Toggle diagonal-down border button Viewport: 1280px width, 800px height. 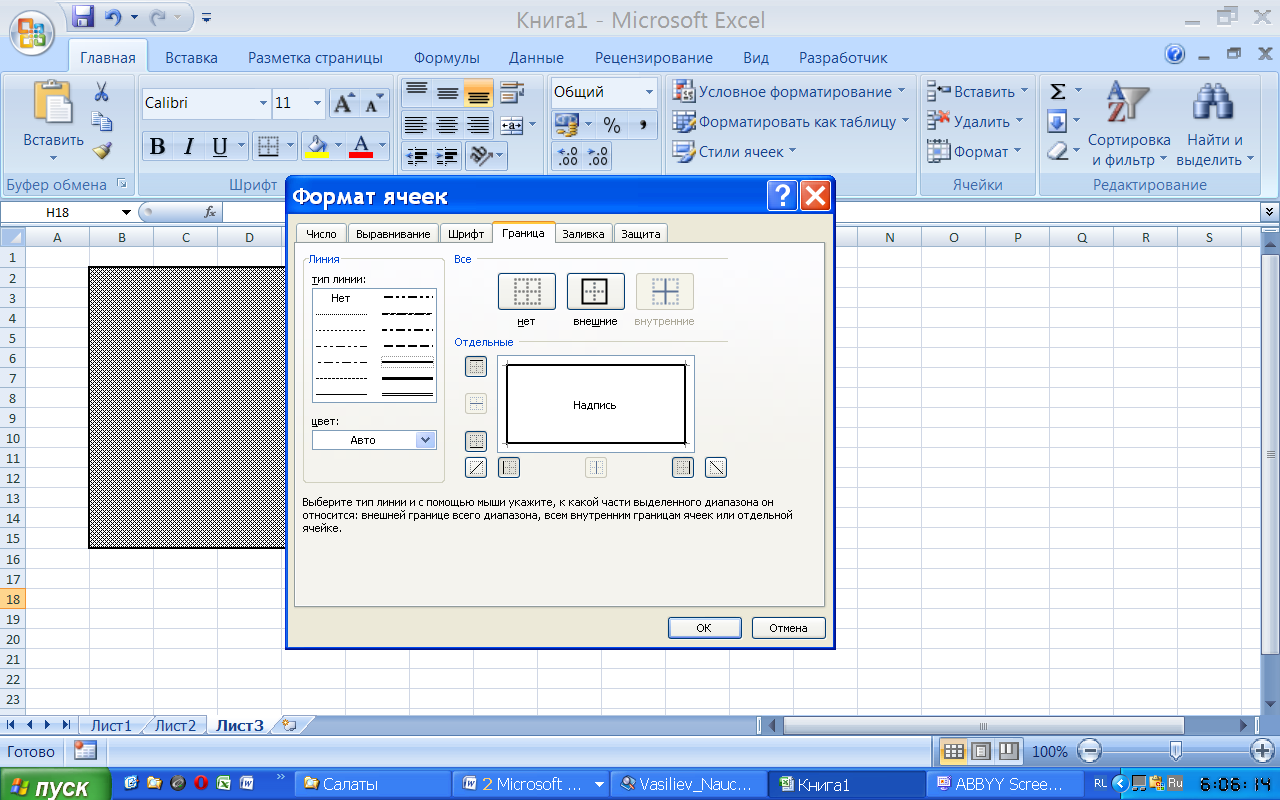(x=716, y=467)
